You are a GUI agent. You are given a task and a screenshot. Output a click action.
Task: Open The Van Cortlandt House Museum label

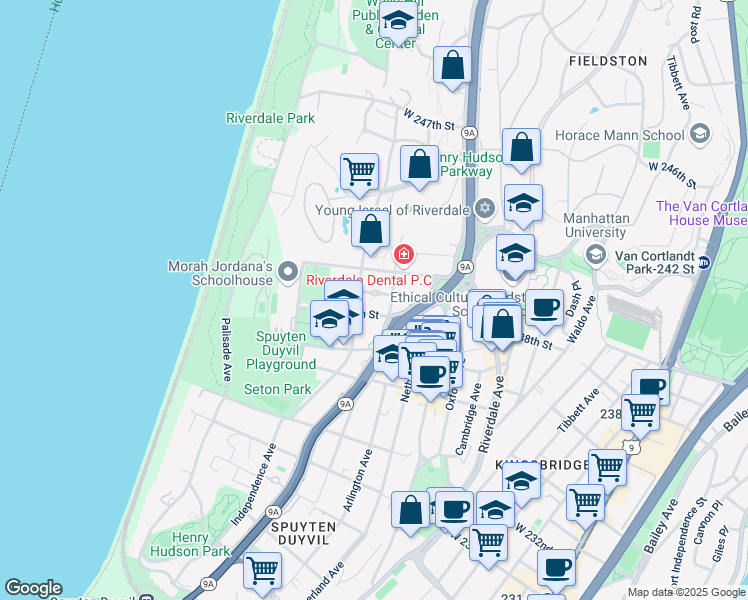[702, 213]
